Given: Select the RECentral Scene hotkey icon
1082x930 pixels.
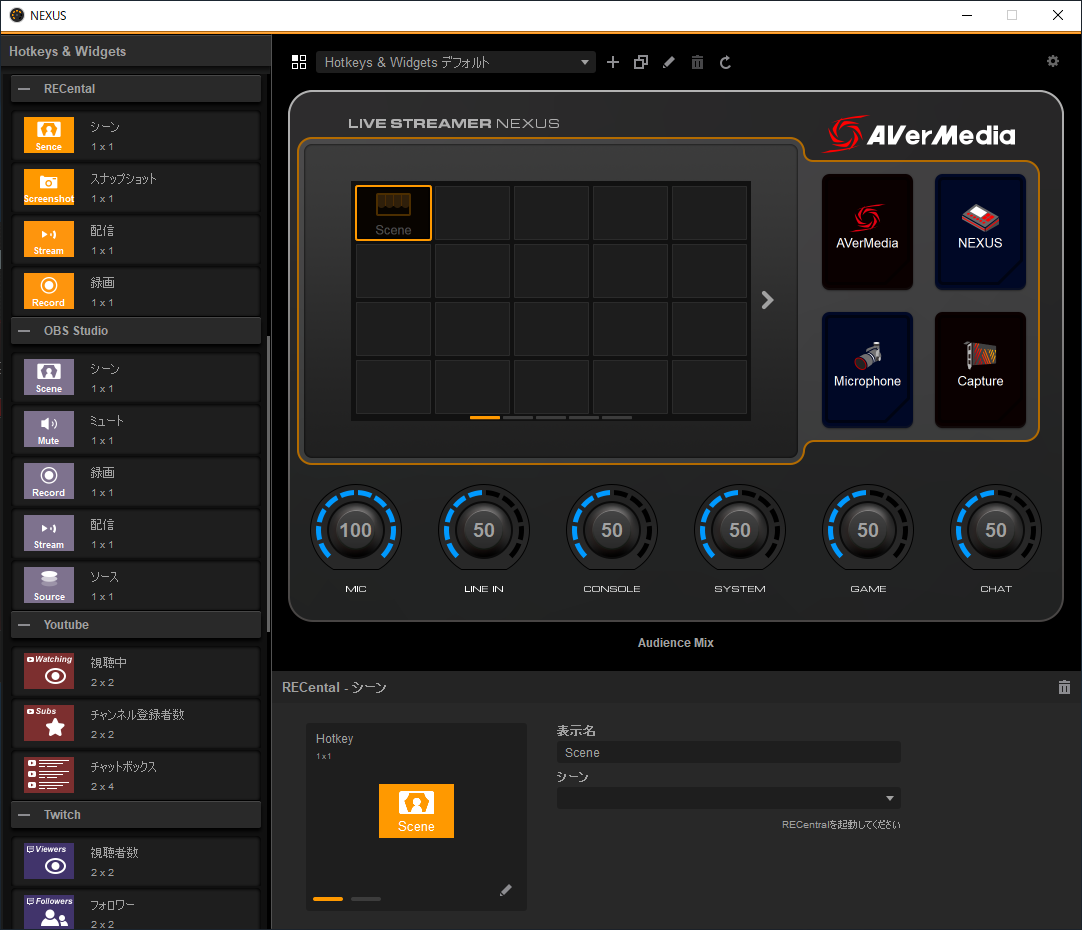Looking at the screenshot, I should point(48,135).
